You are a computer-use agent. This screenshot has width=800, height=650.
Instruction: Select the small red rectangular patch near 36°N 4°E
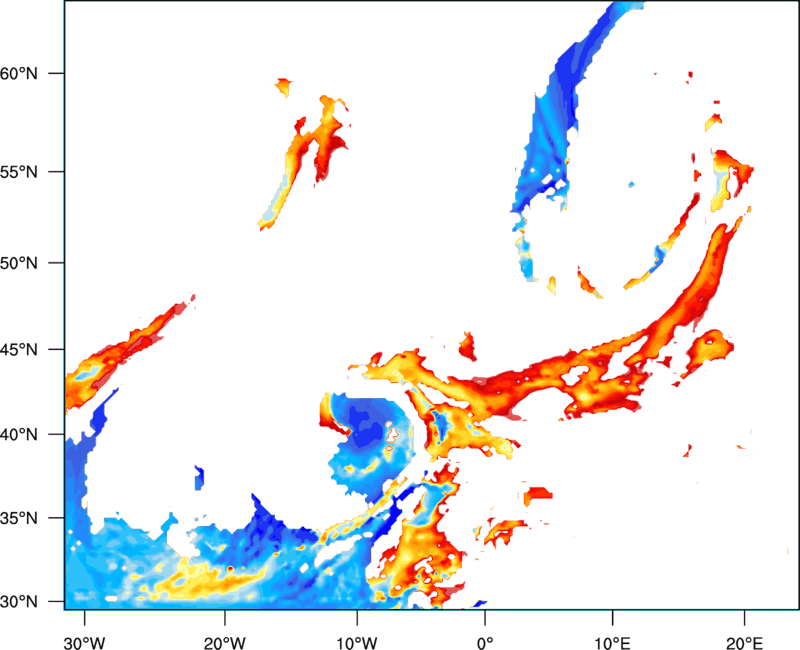(x=538, y=494)
